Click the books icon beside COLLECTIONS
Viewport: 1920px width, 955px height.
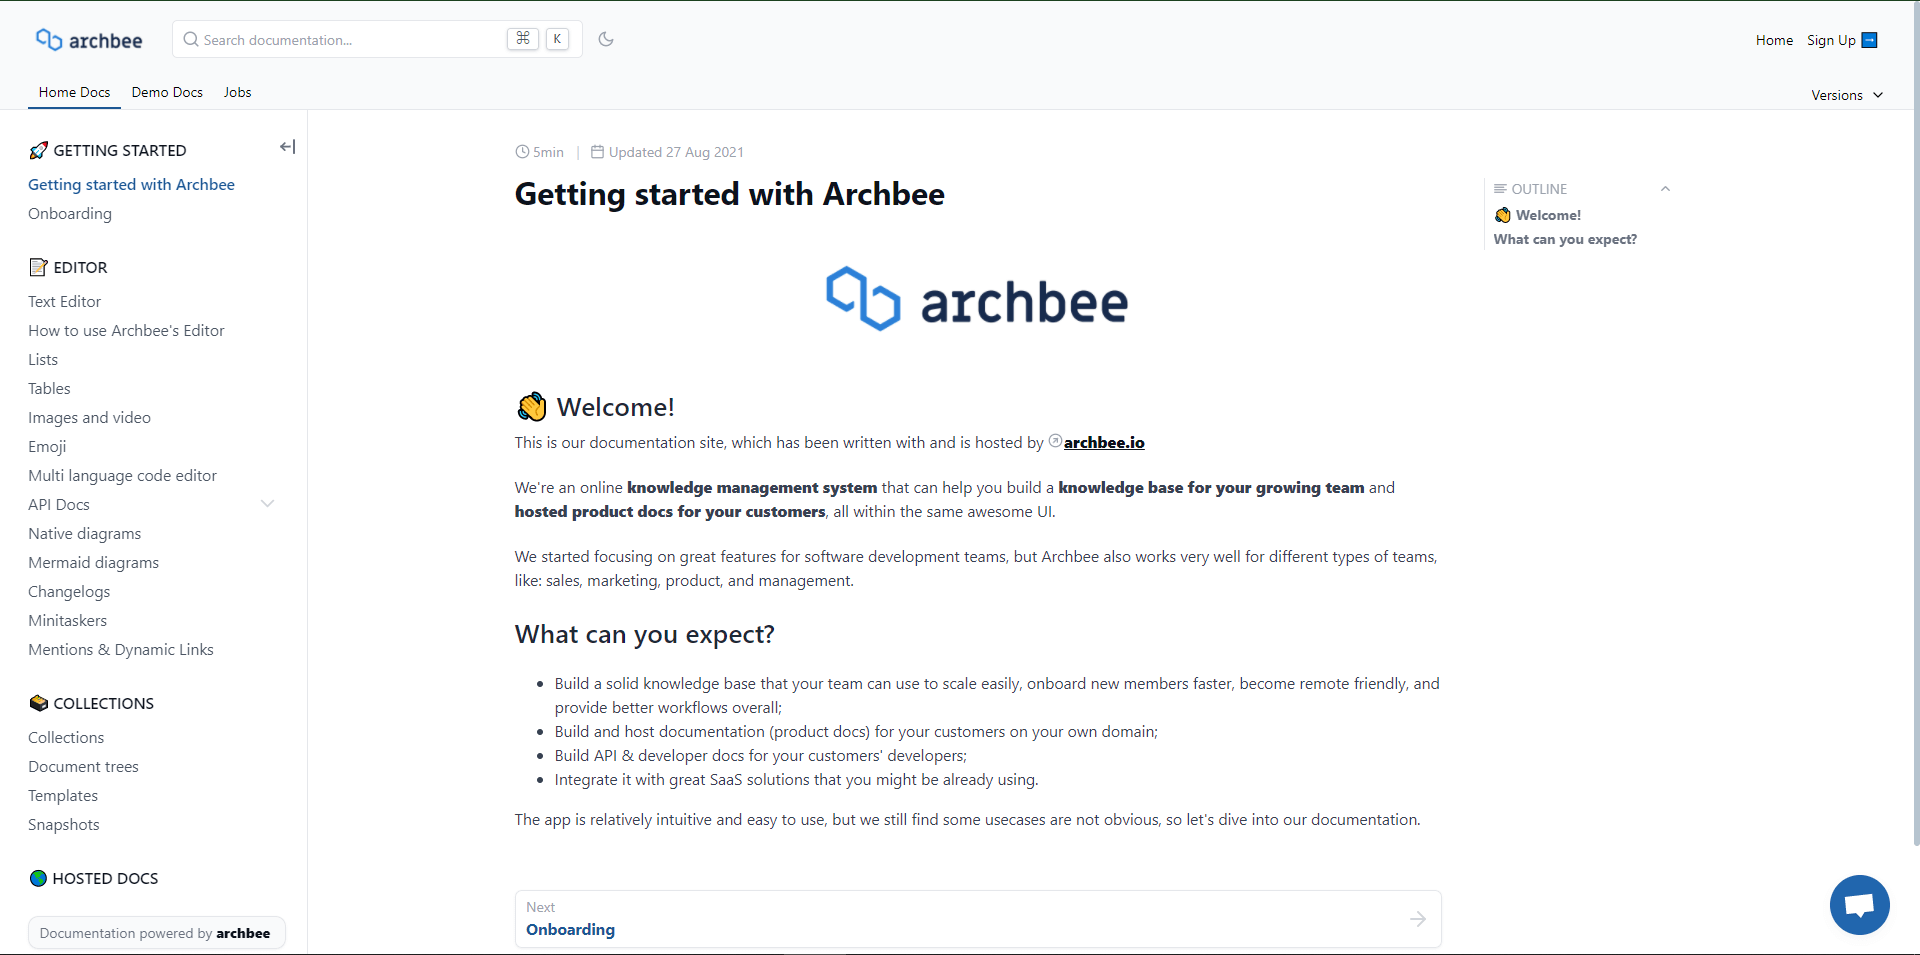click(x=38, y=702)
